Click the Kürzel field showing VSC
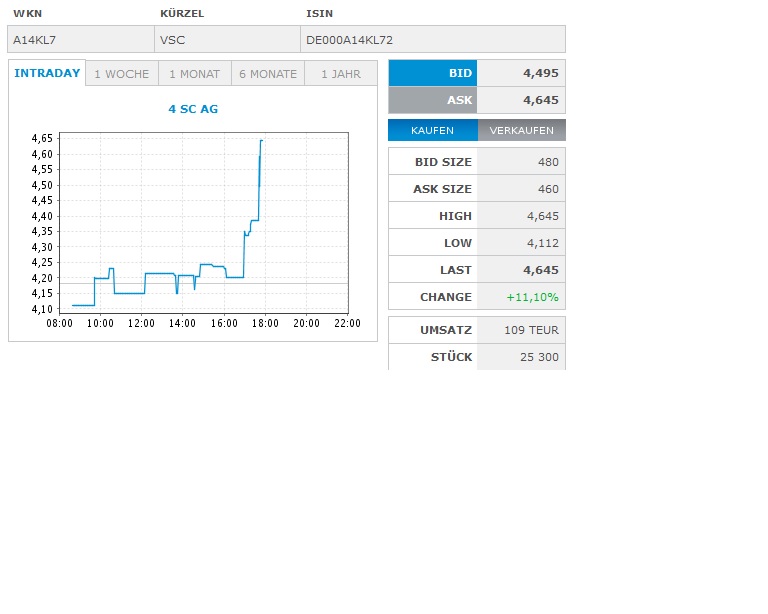Screen dimensions: 768x614 pyautogui.click(x=227, y=39)
